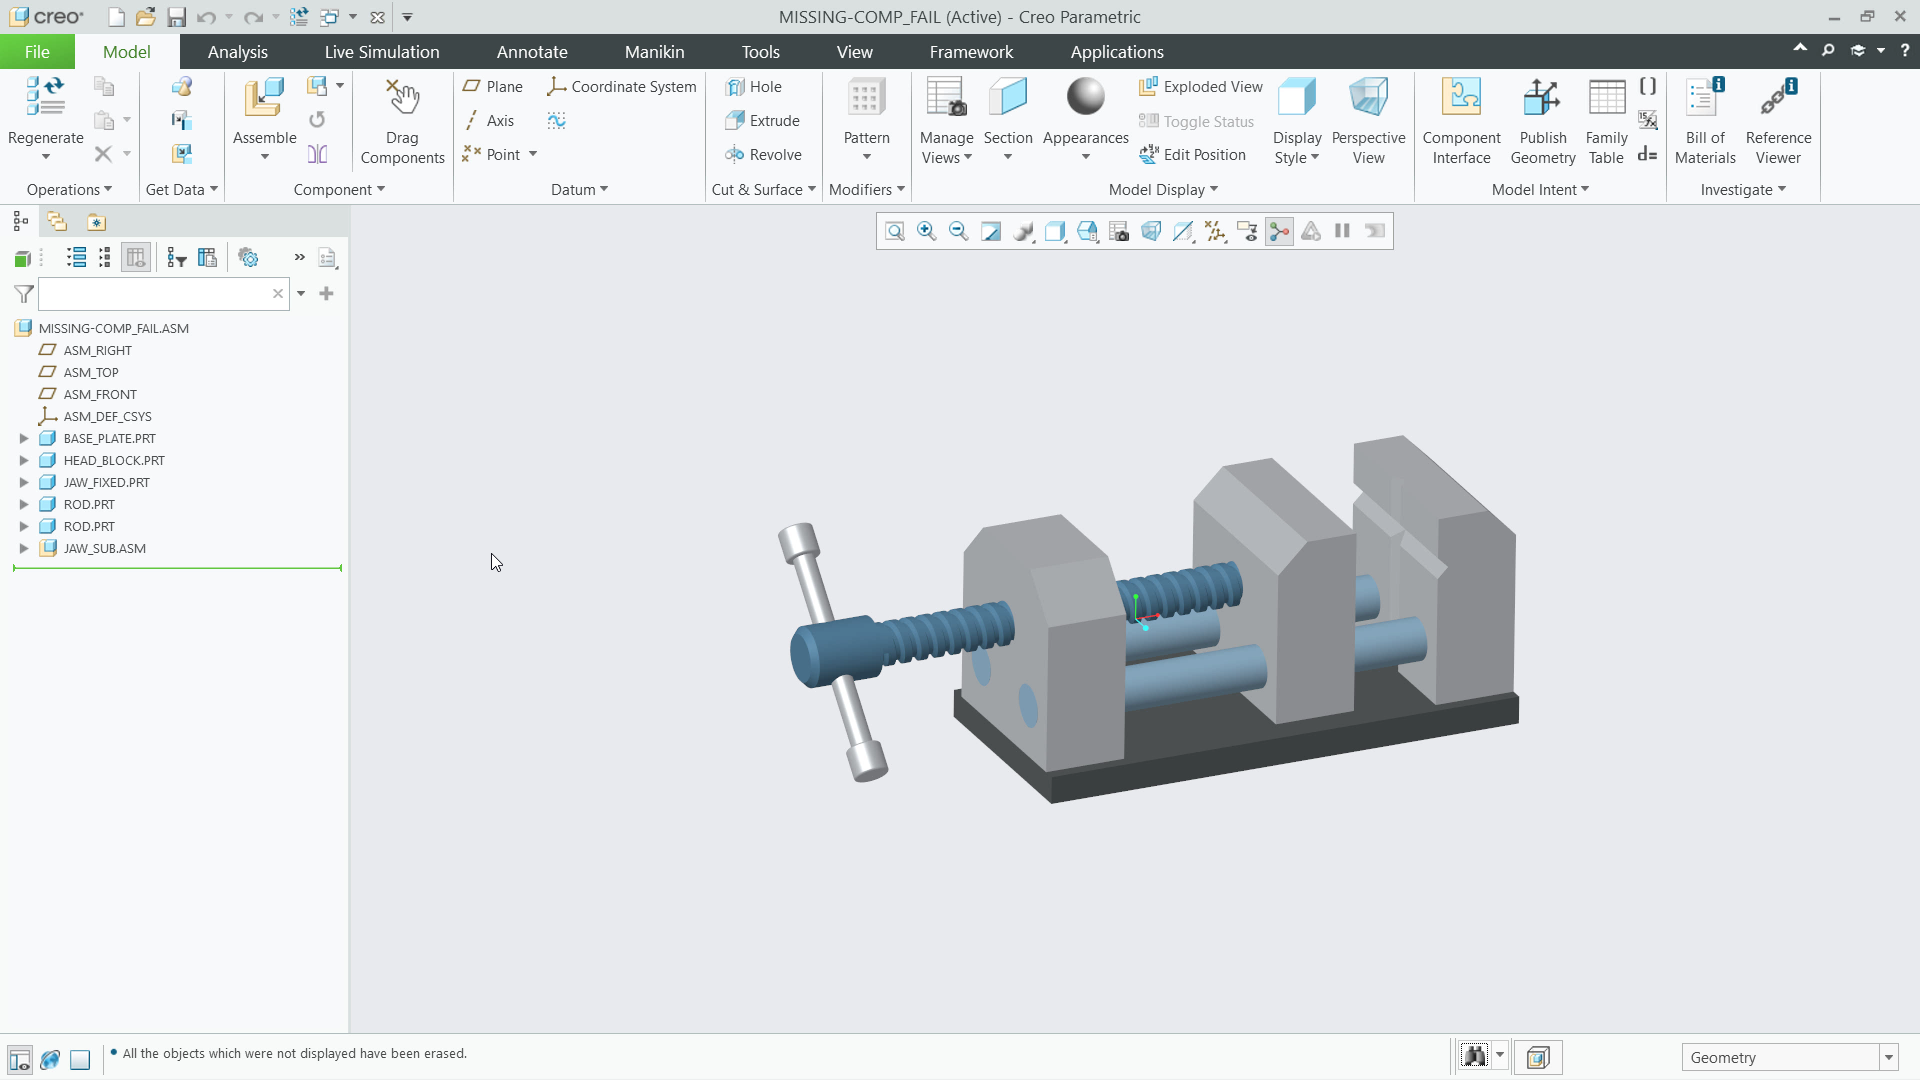This screenshot has height=1080, width=1920.
Task: Click Edit Position button
Action: tap(1193, 155)
